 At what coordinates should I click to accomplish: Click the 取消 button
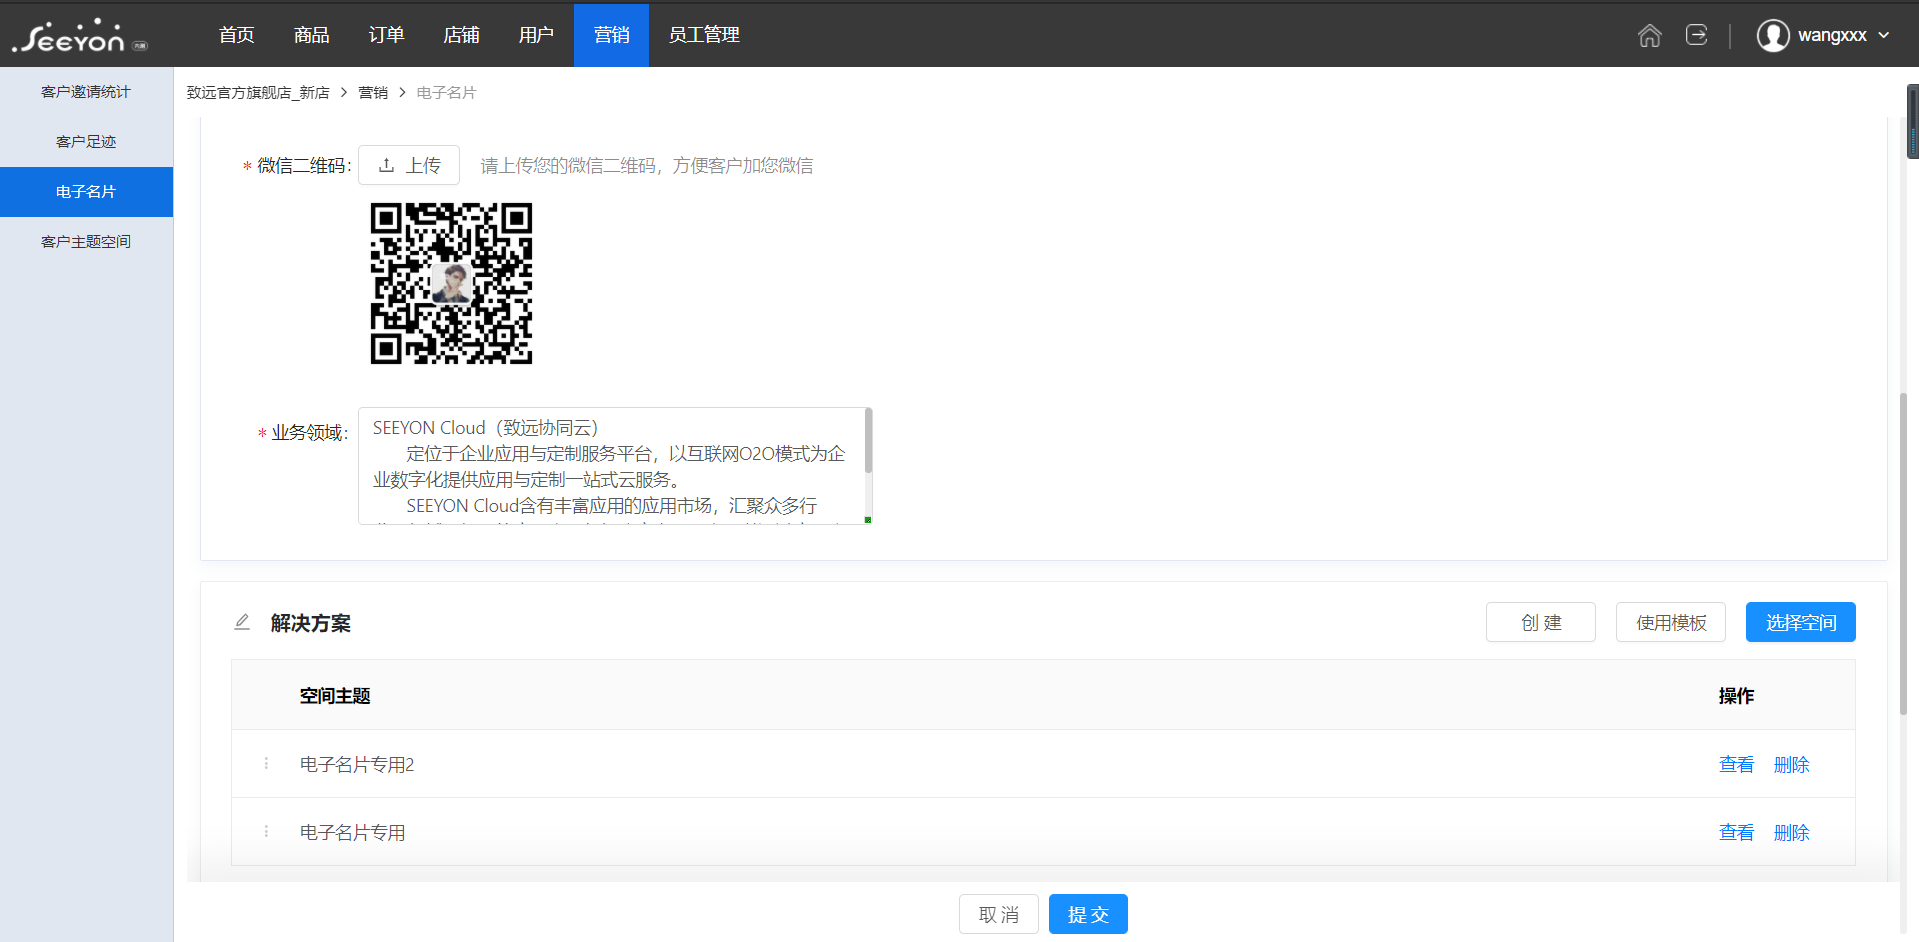(x=999, y=914)
